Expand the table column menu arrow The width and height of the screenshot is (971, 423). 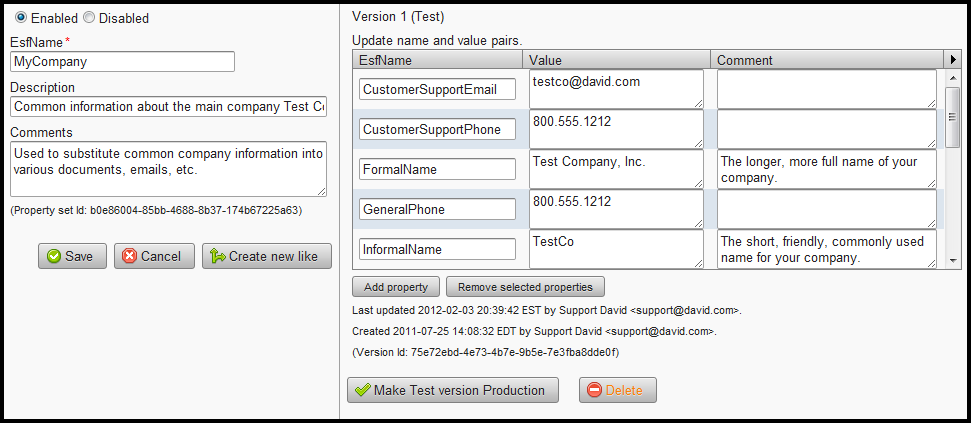953,60
